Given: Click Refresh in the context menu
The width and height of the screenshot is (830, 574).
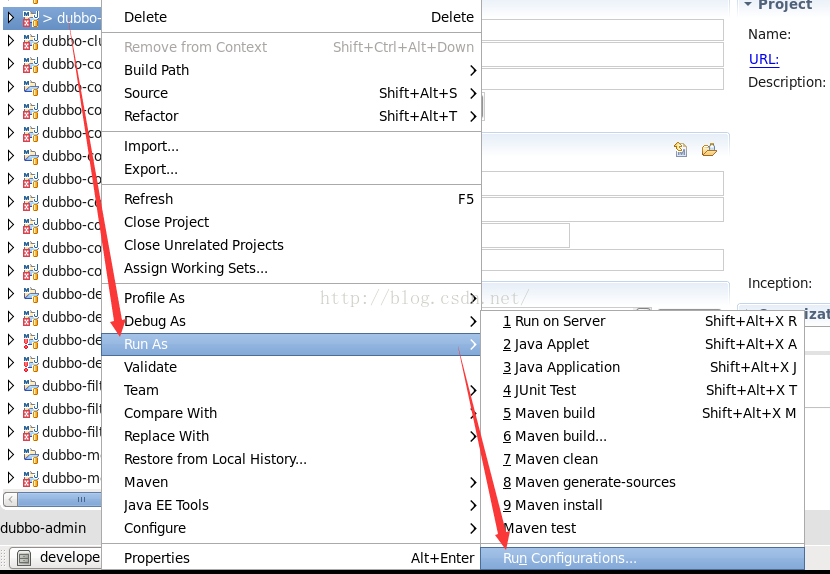Looking at the screenshot, I should click(x=148, y=199).
